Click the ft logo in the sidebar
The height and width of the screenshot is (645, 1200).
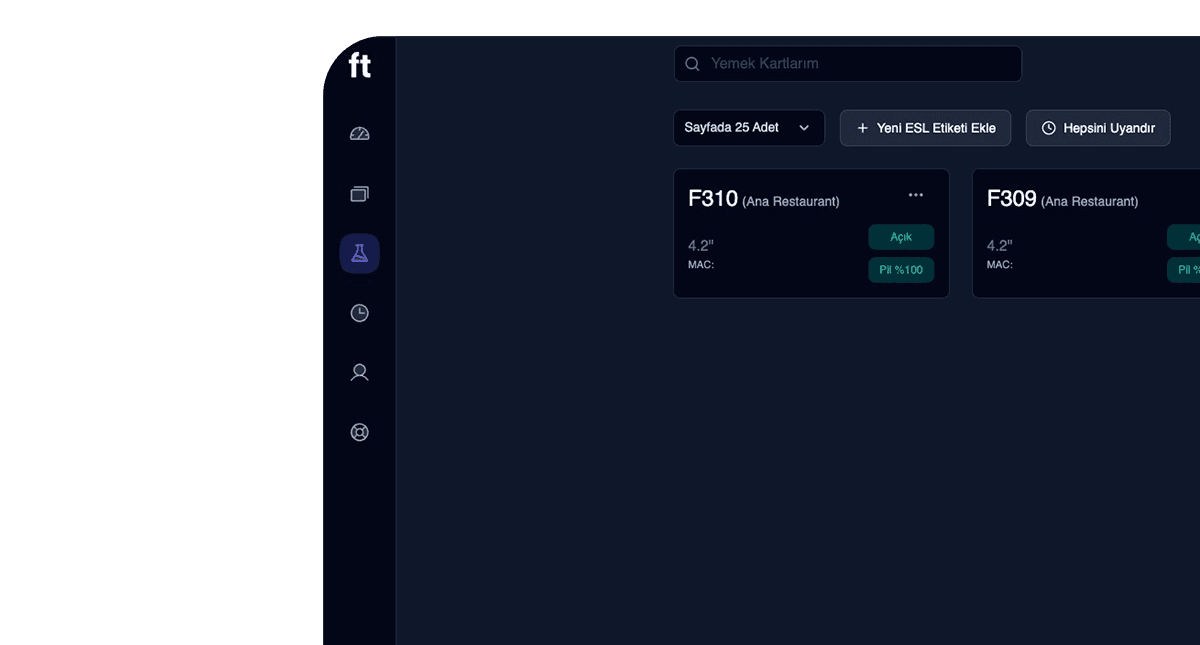pos(359,66)
